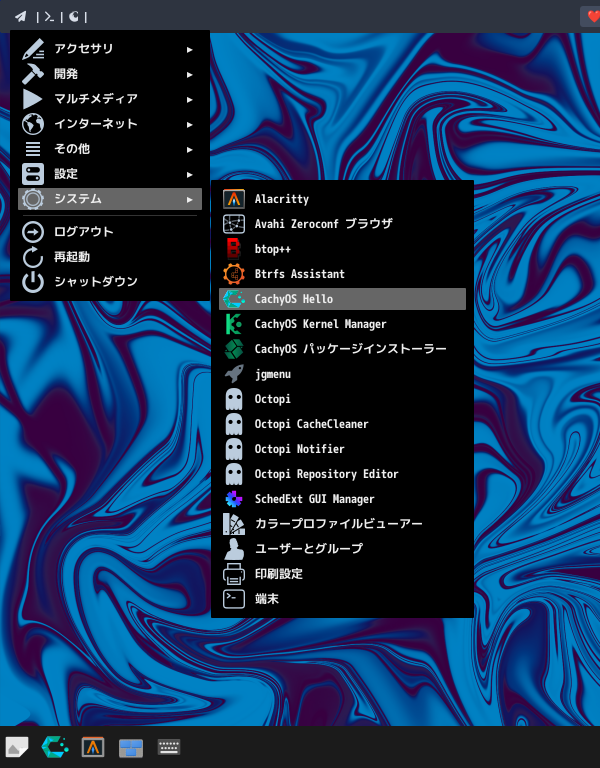This screenshot has height=768, width=600.
Task: Launch Octopi Repository Editor
Action: coord(342,474)
